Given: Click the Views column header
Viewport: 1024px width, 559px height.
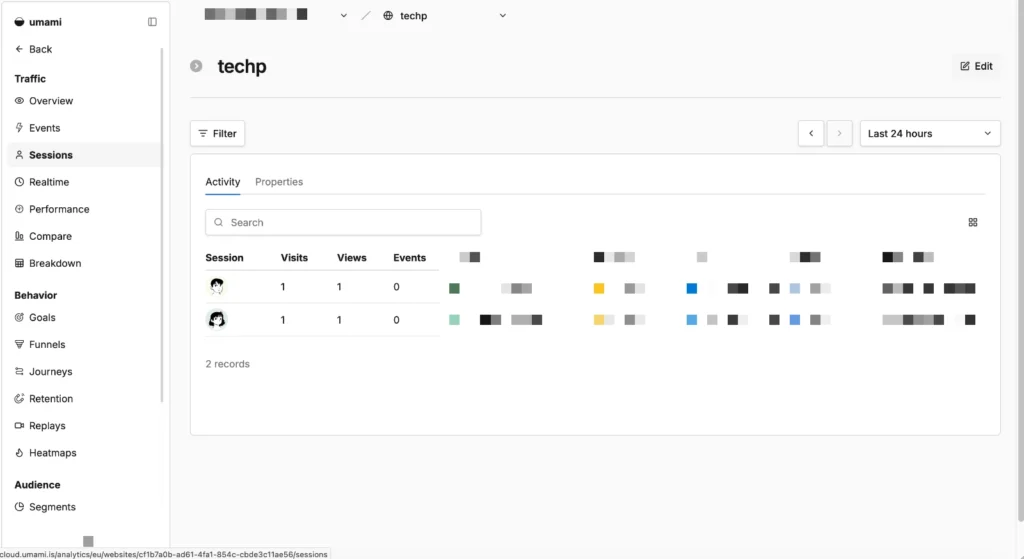Looking at the screenshot, I should click(351, 257).
